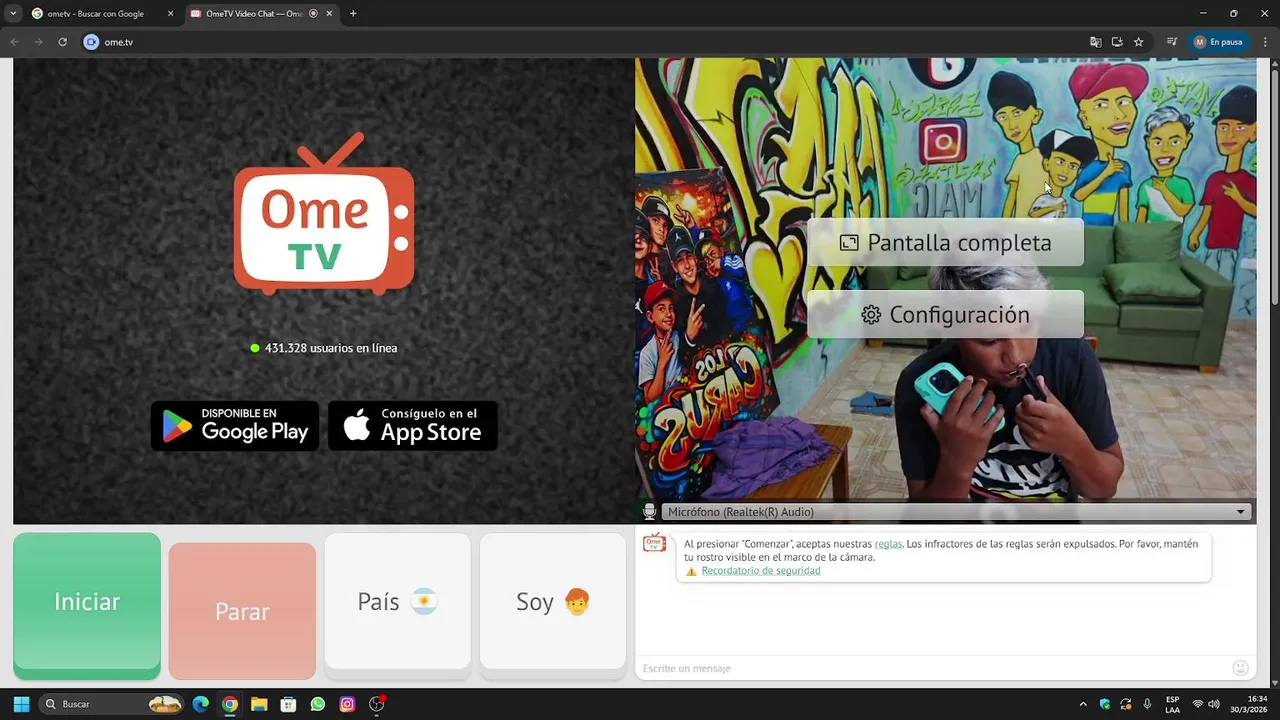The height and width of the screenshot is (720, 1280).
Task: Open Microsoft Edge from taskbar
Action: [x=200, y=704]
